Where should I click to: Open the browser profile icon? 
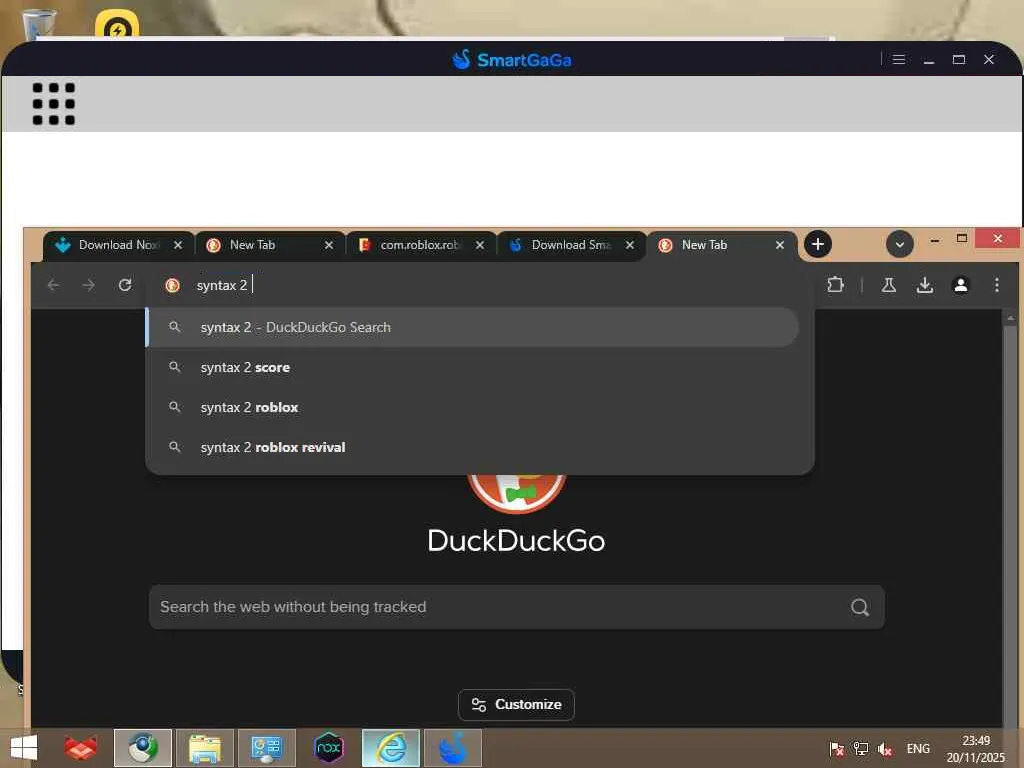[x=961, y=285]
